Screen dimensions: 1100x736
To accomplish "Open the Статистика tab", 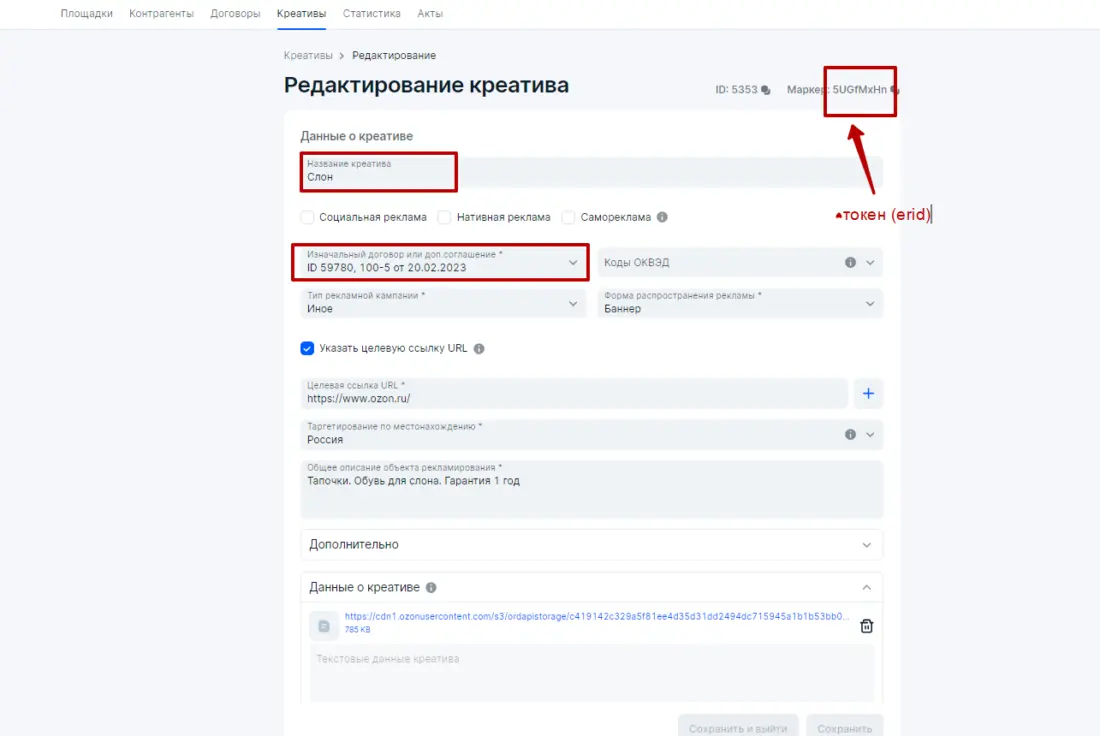I will click(372, 13).
